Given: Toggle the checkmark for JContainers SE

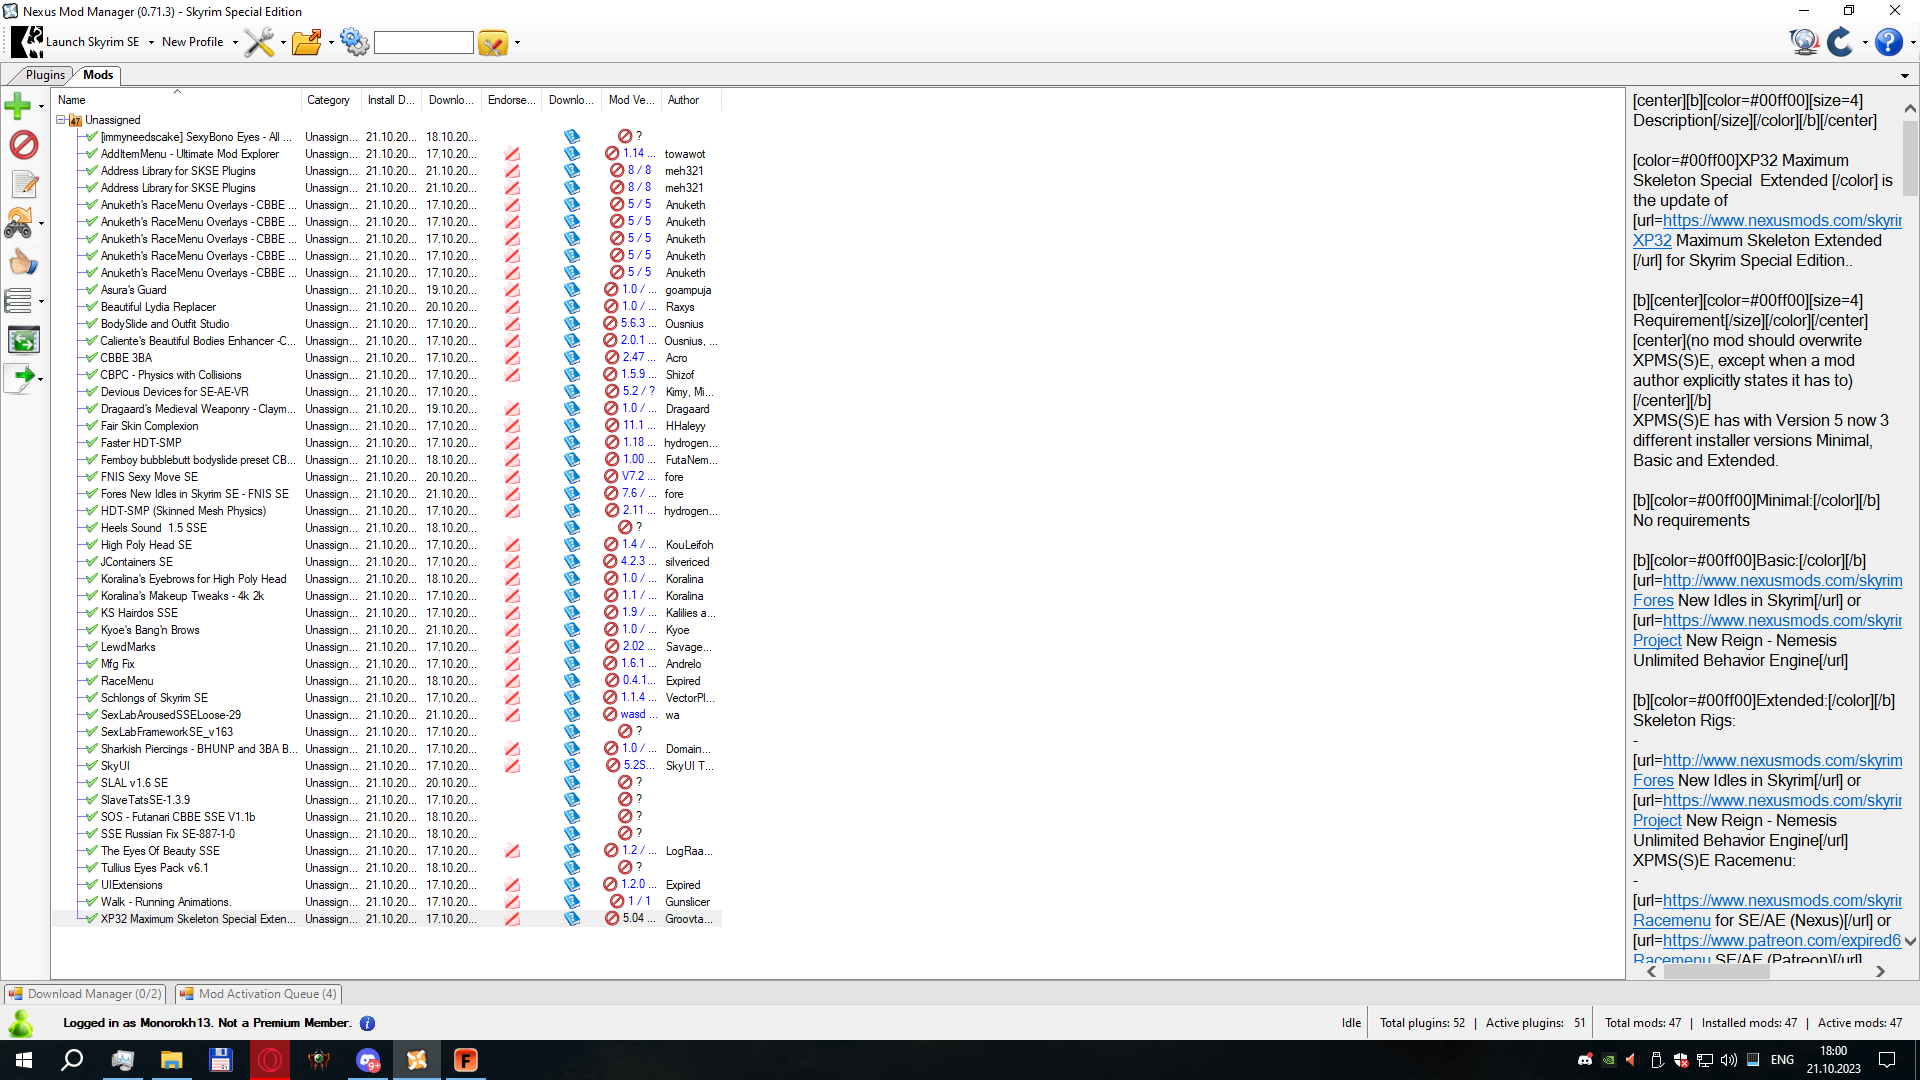Looking at the screenshot, I should (x=92, y=562).
